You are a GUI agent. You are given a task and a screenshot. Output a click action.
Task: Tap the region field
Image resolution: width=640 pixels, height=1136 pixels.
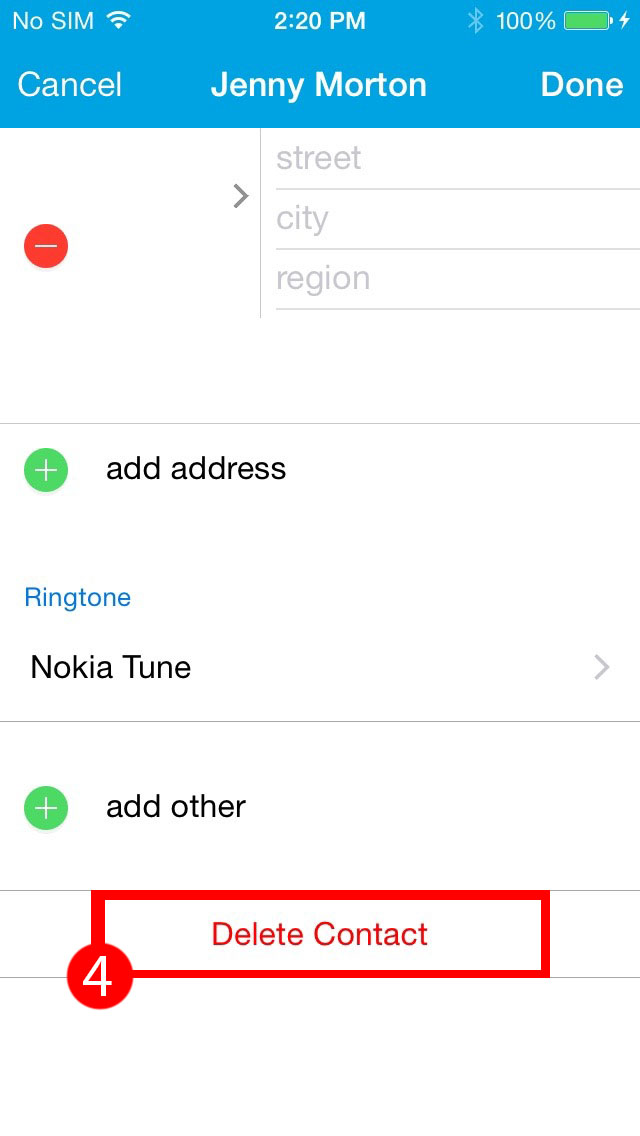457,279
